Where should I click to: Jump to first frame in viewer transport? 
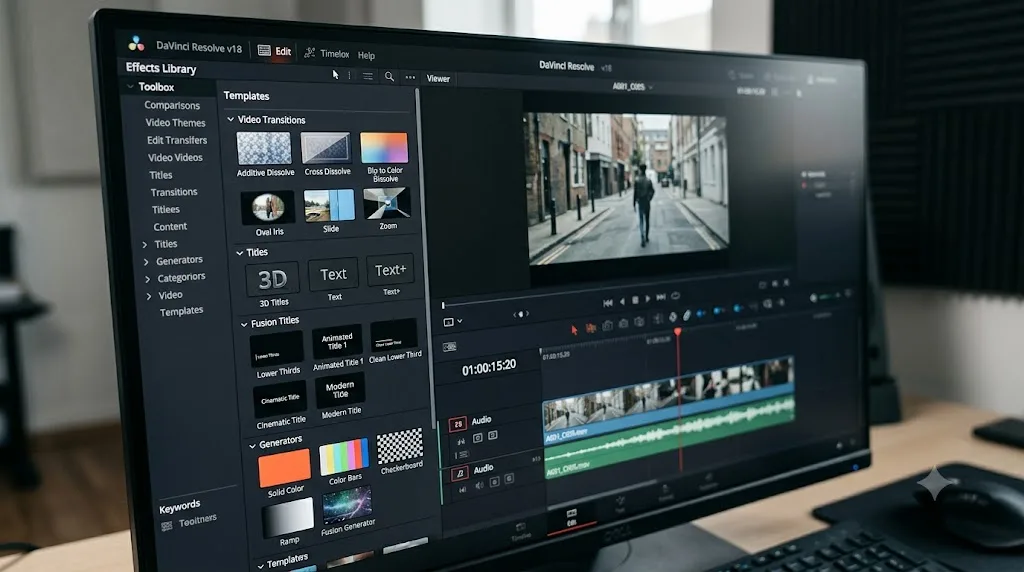[608, 302]
